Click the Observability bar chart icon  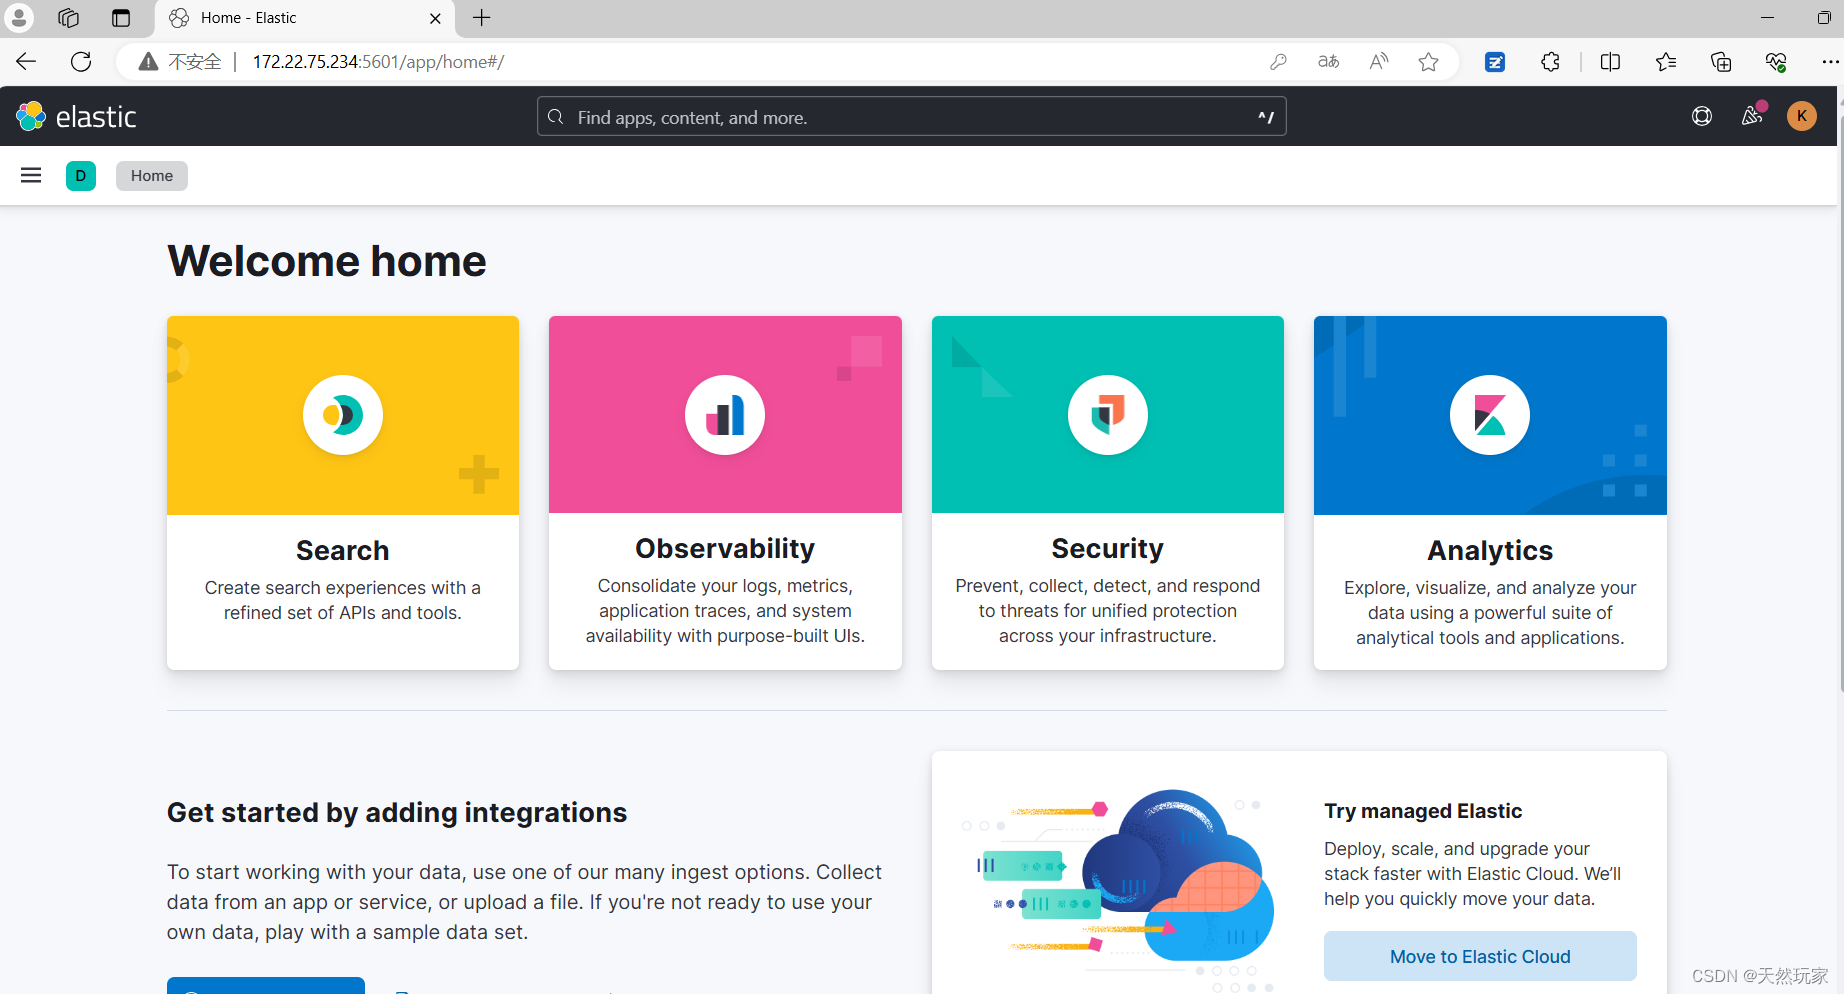click(x=725, y=415)
